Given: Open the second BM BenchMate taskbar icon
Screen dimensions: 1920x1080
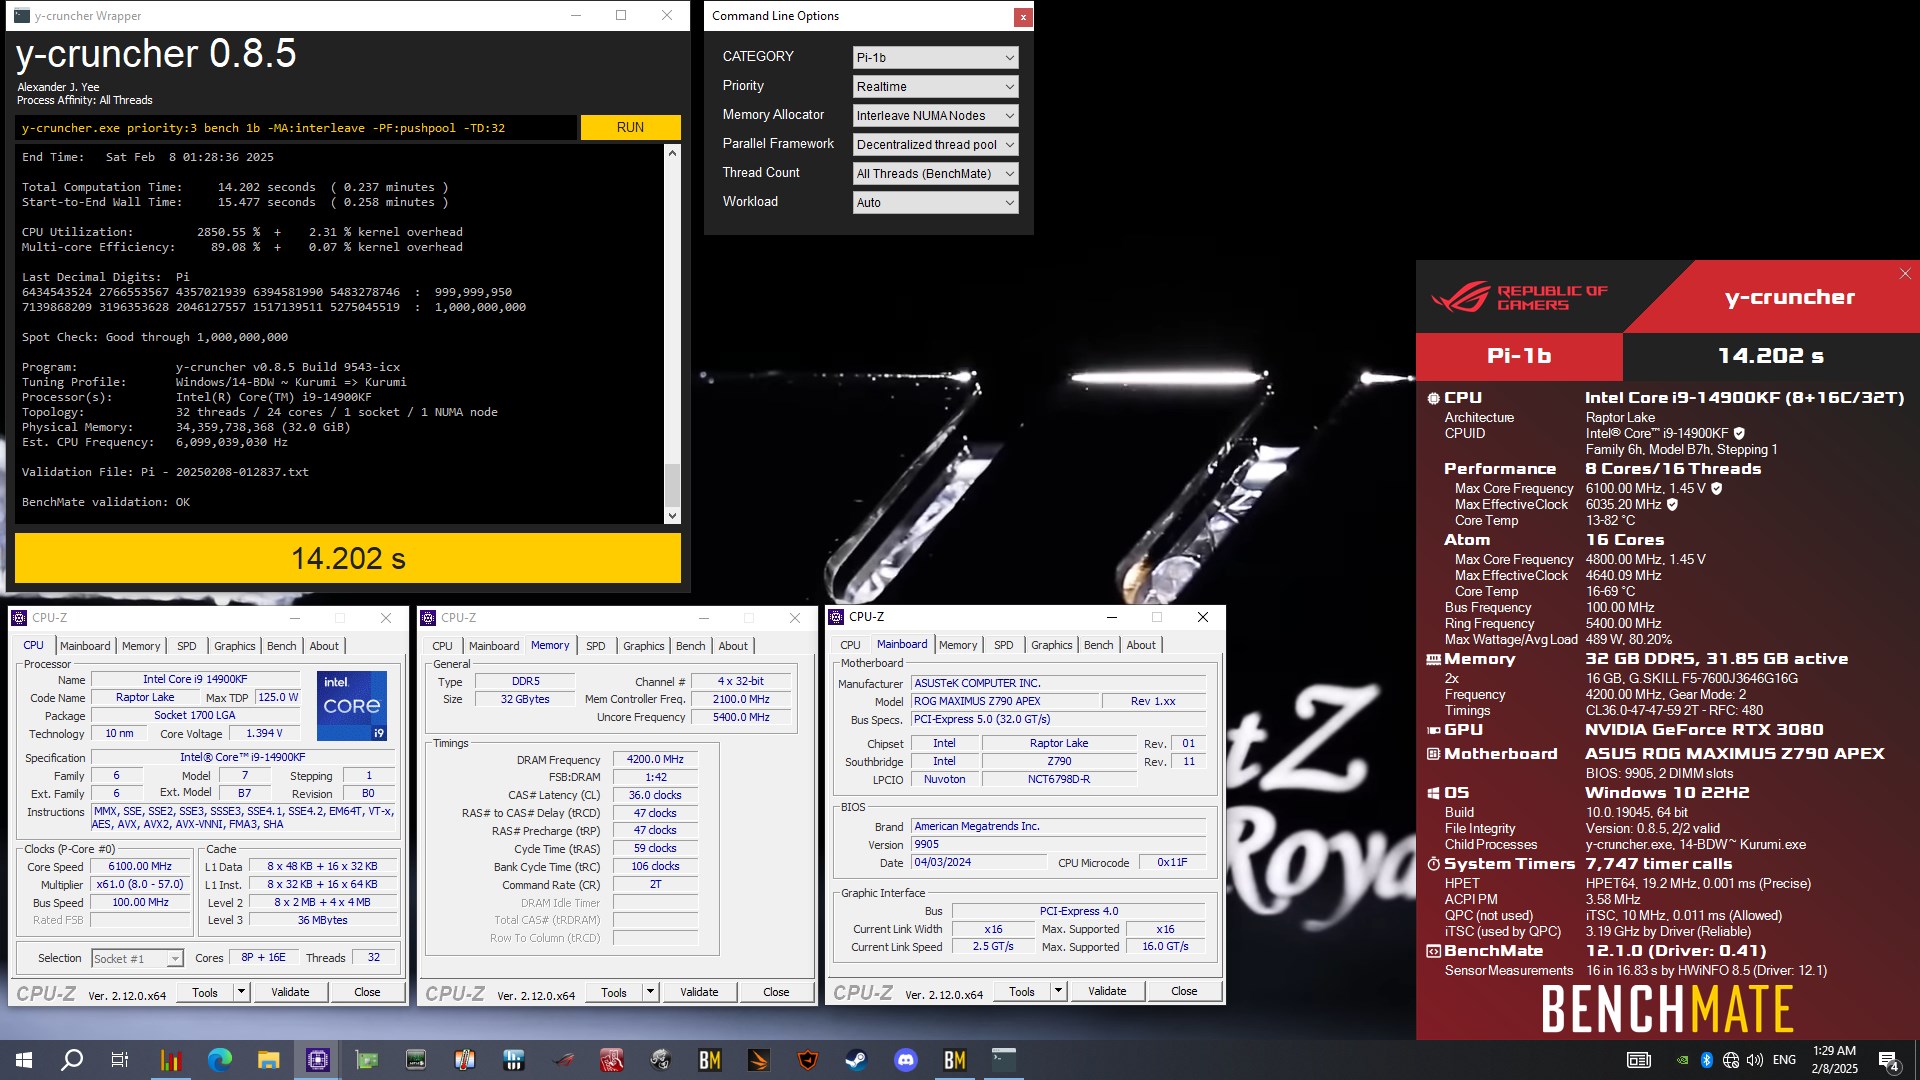Looking at the screenshot, I should point(955,1060).
